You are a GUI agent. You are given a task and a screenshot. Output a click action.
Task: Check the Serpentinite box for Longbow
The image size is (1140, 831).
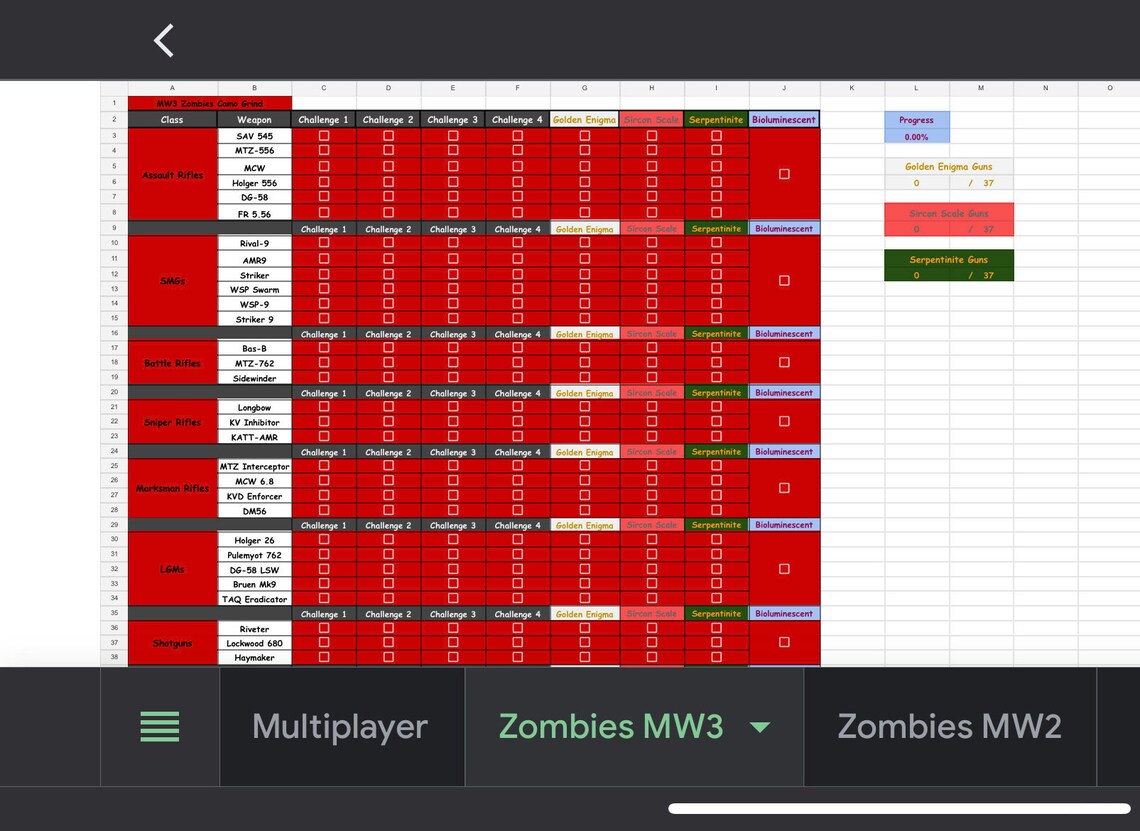(x=715, y=407)
